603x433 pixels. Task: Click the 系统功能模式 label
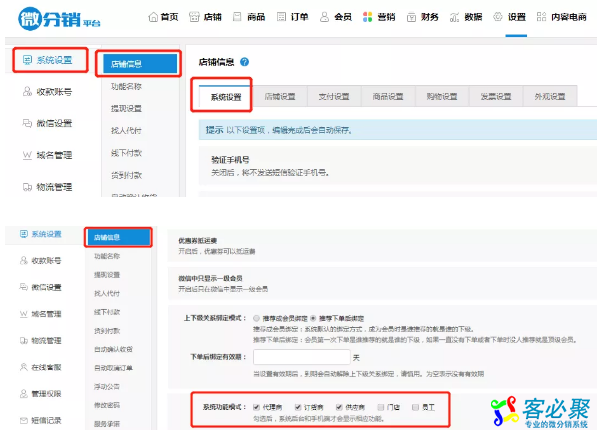coord(225,407)
